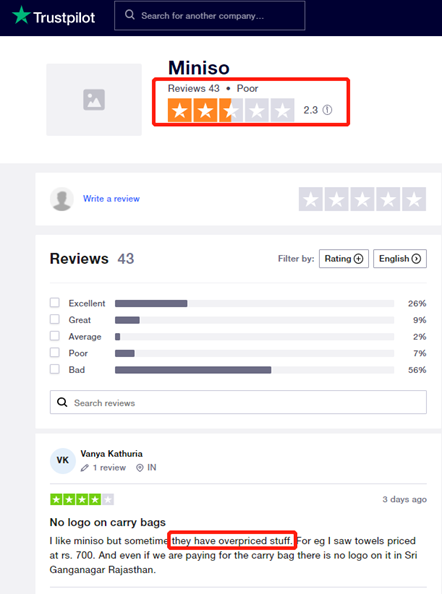The image size is (442, 594).
Task: Click the search reviews magnifier icon
Action: coord(62,402)
